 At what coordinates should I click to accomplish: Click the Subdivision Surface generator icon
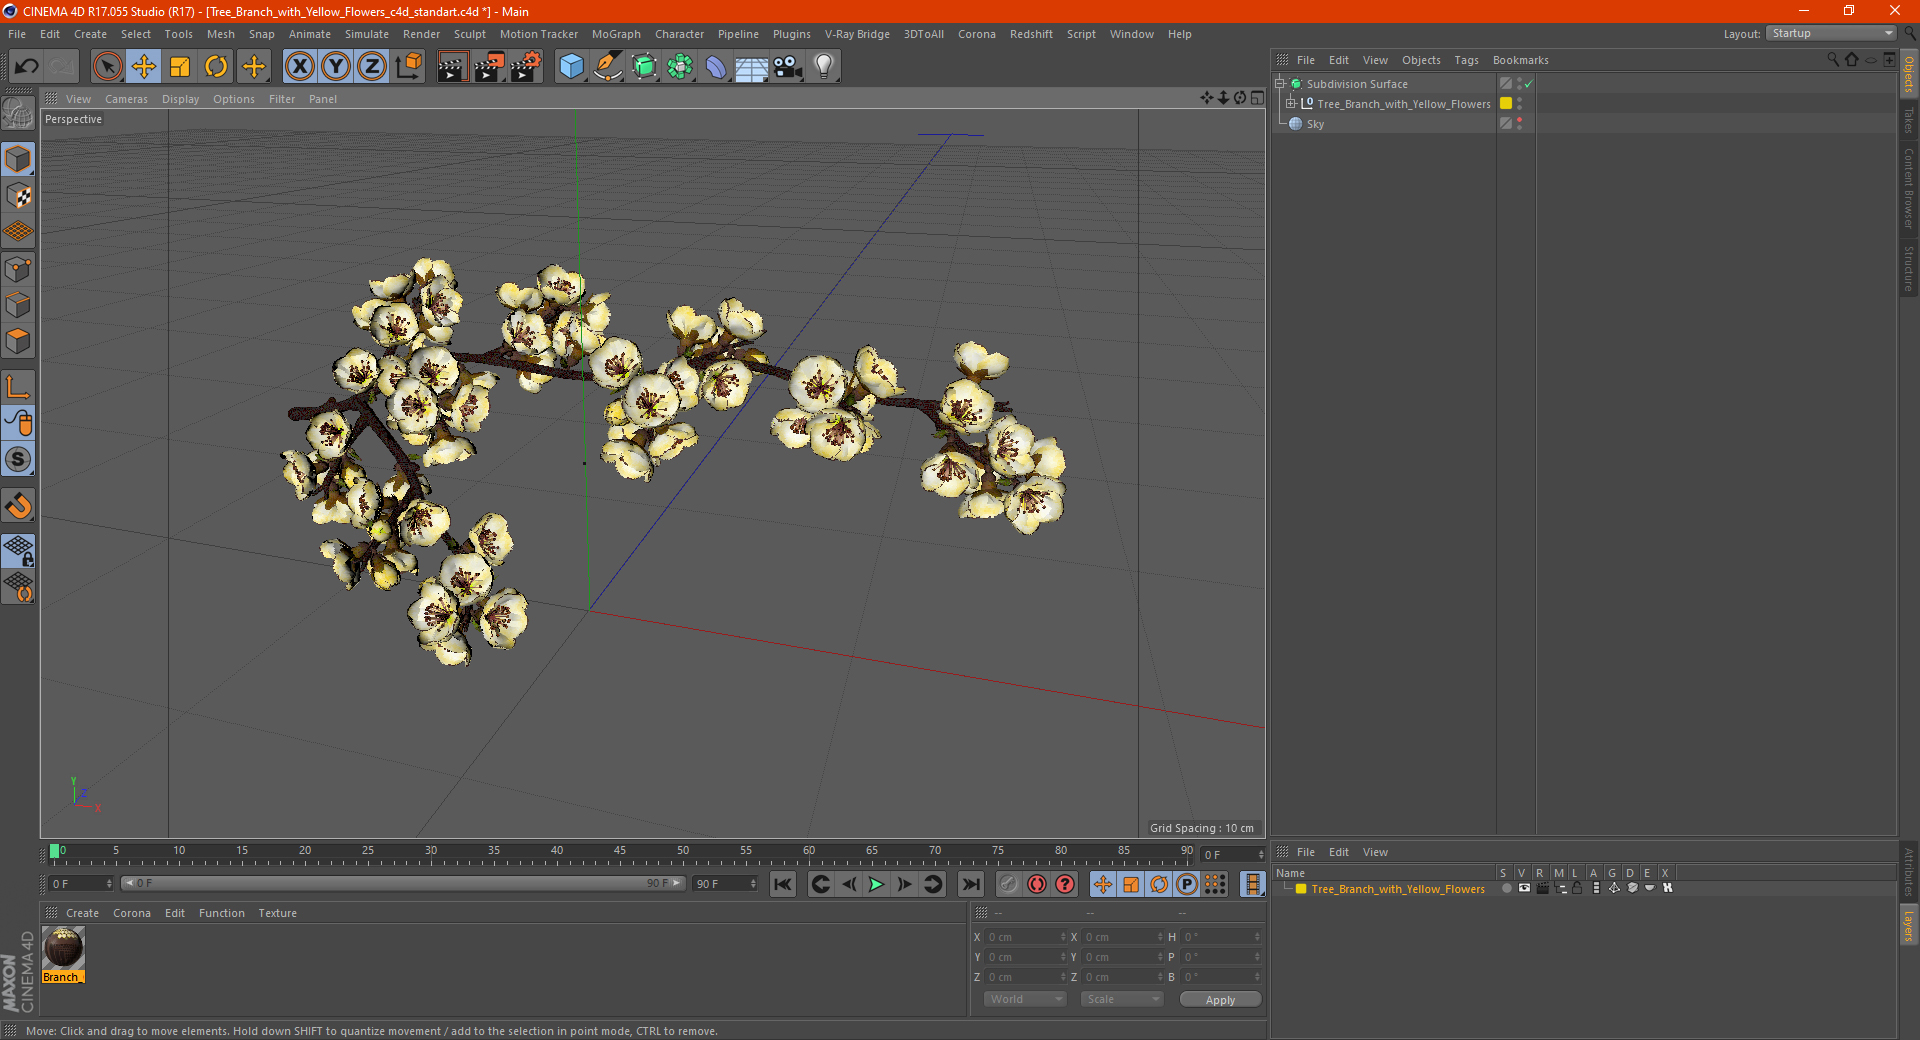pos(644,67)
